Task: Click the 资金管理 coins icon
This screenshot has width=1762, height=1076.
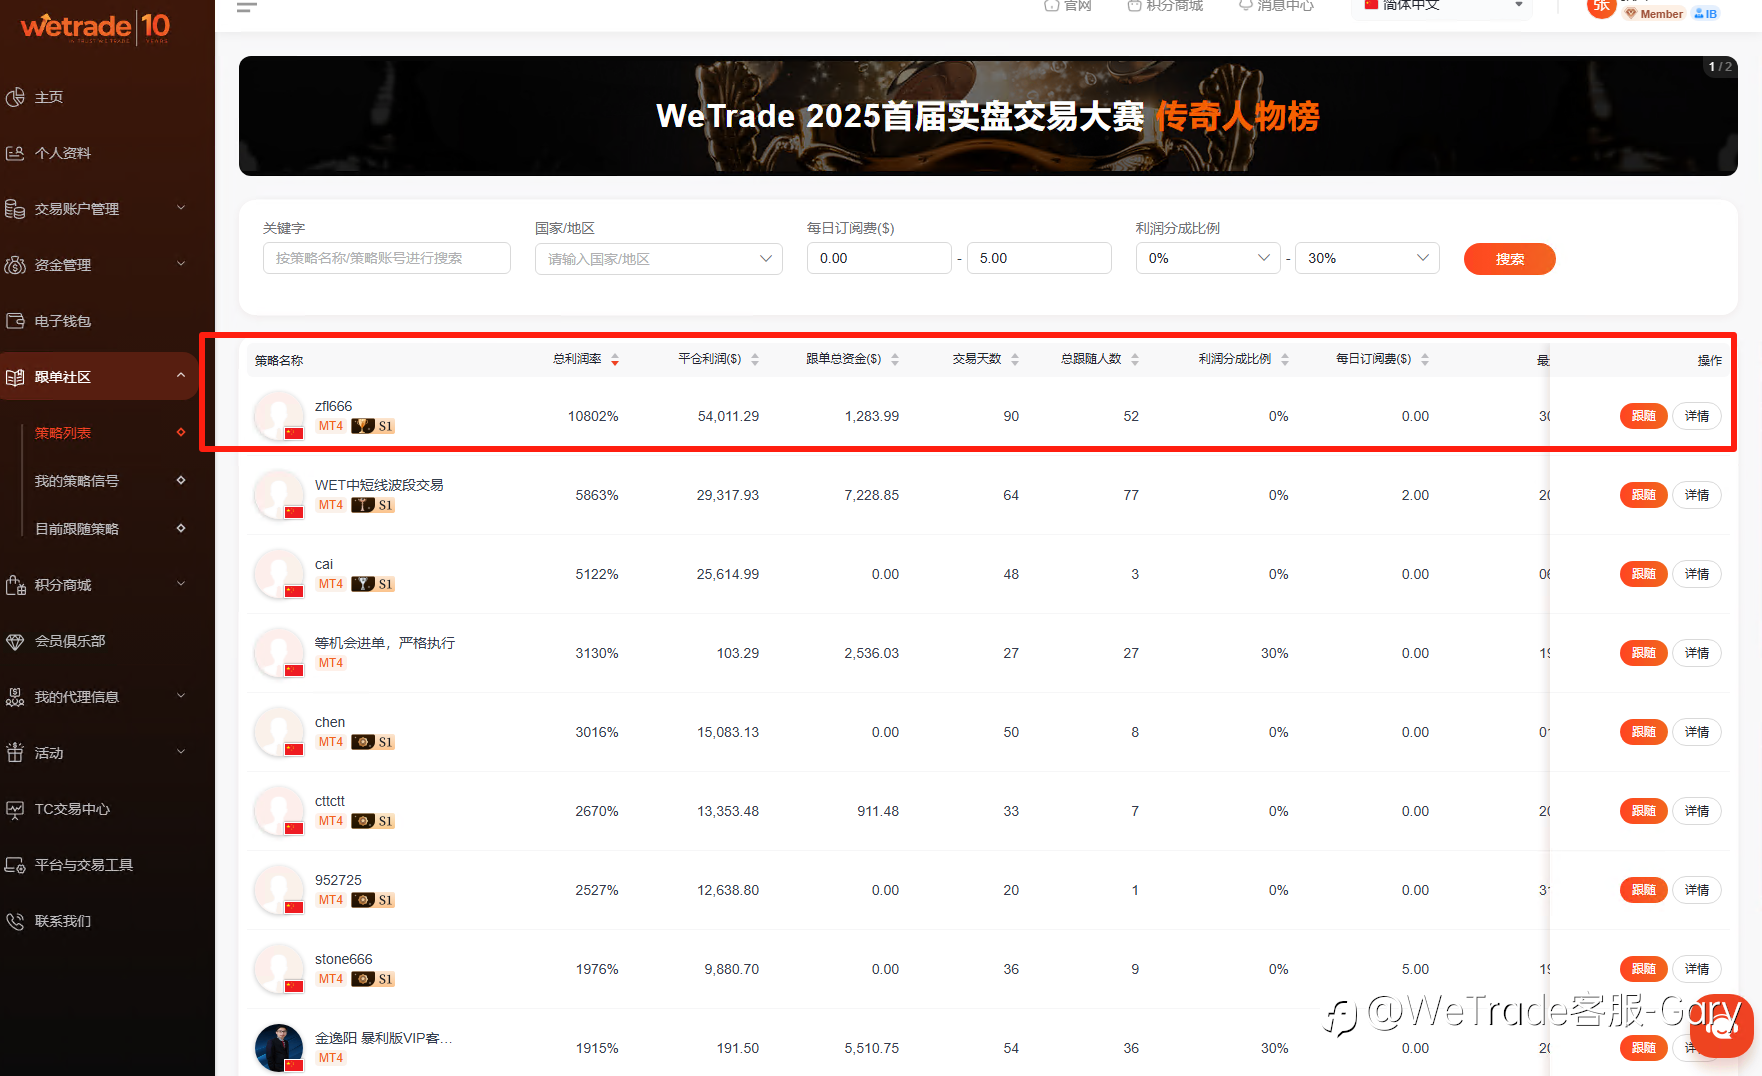Action: click(15, 265)
